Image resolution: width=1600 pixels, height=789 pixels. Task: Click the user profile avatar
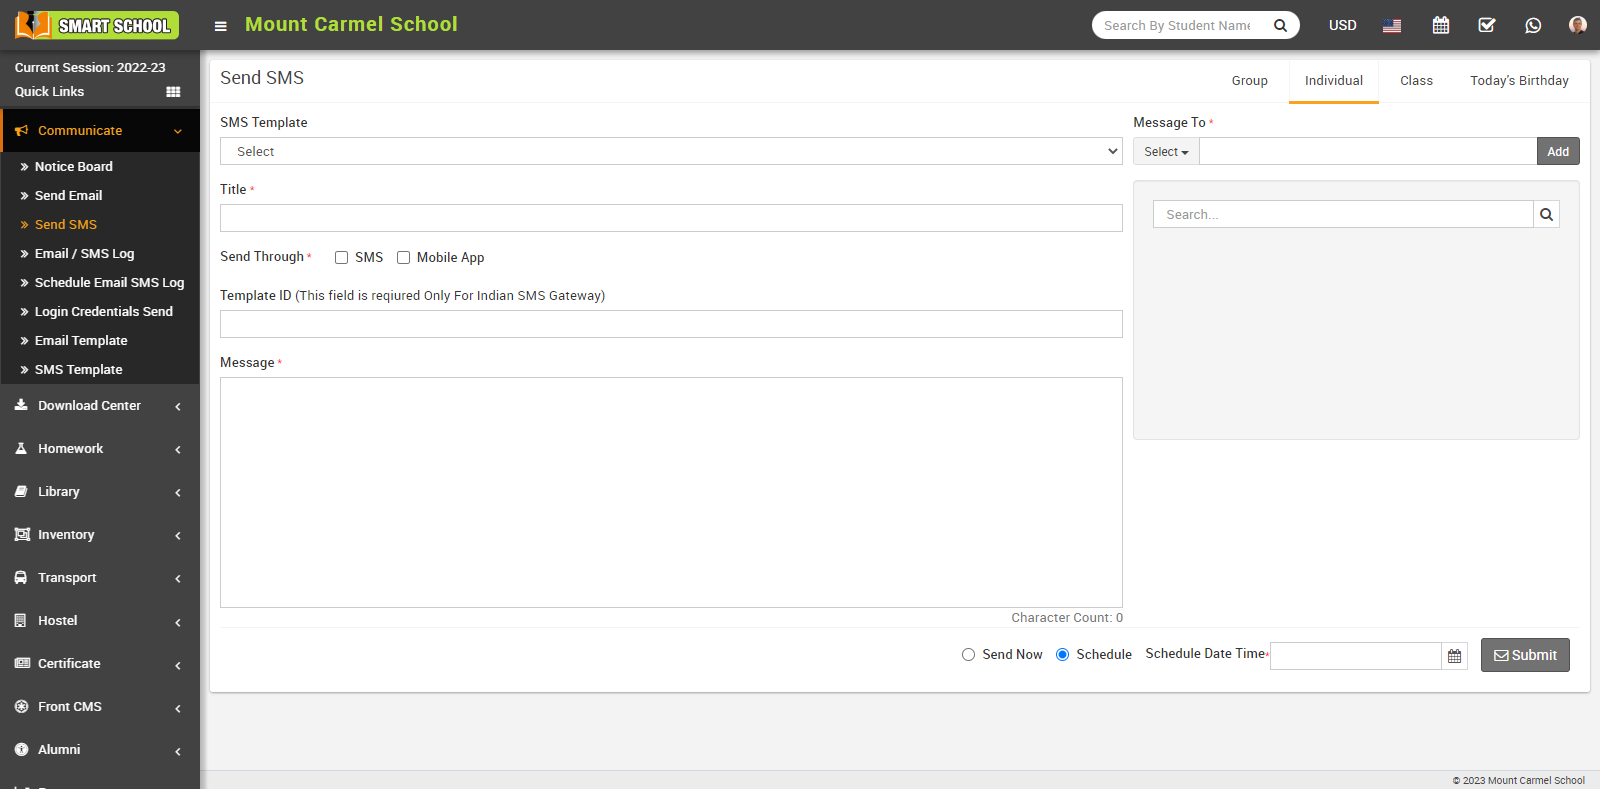tap(1577, 25)
